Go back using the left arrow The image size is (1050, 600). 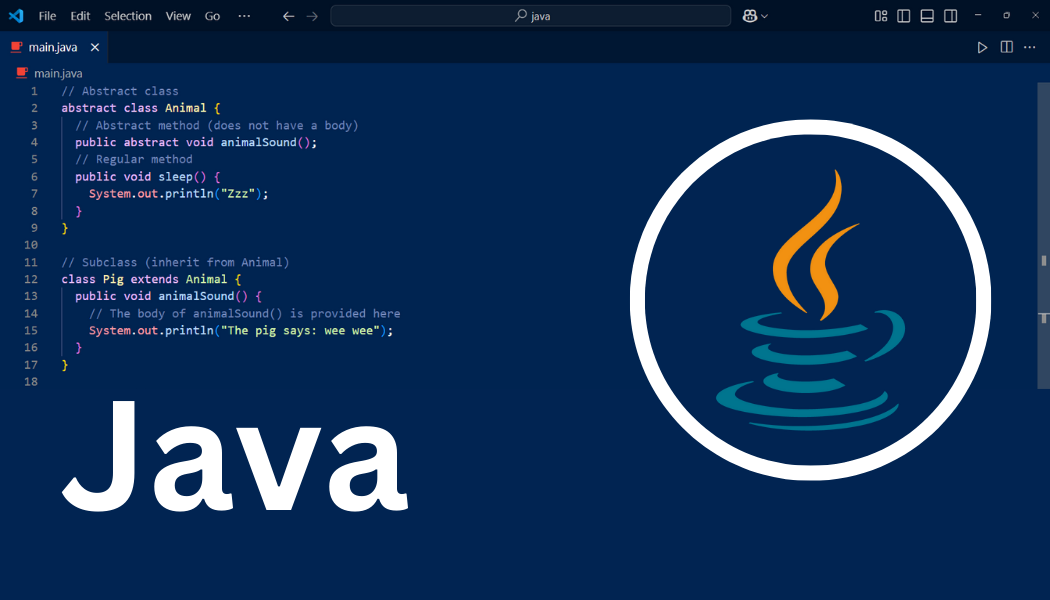[289, 16]
